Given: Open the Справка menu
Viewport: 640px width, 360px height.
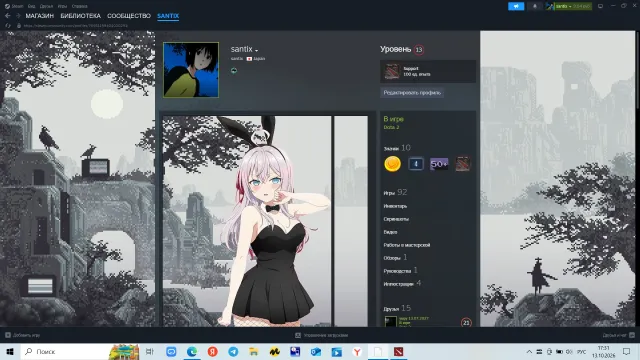Looking at the screenshot, I should (x=79, y=6).
